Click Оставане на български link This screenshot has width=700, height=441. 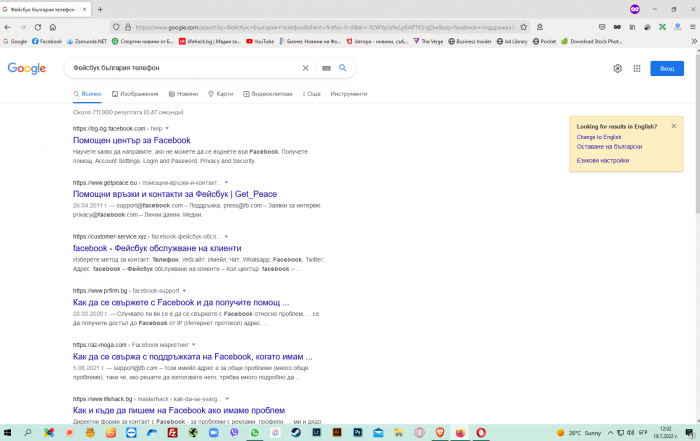tap(609, 146)
